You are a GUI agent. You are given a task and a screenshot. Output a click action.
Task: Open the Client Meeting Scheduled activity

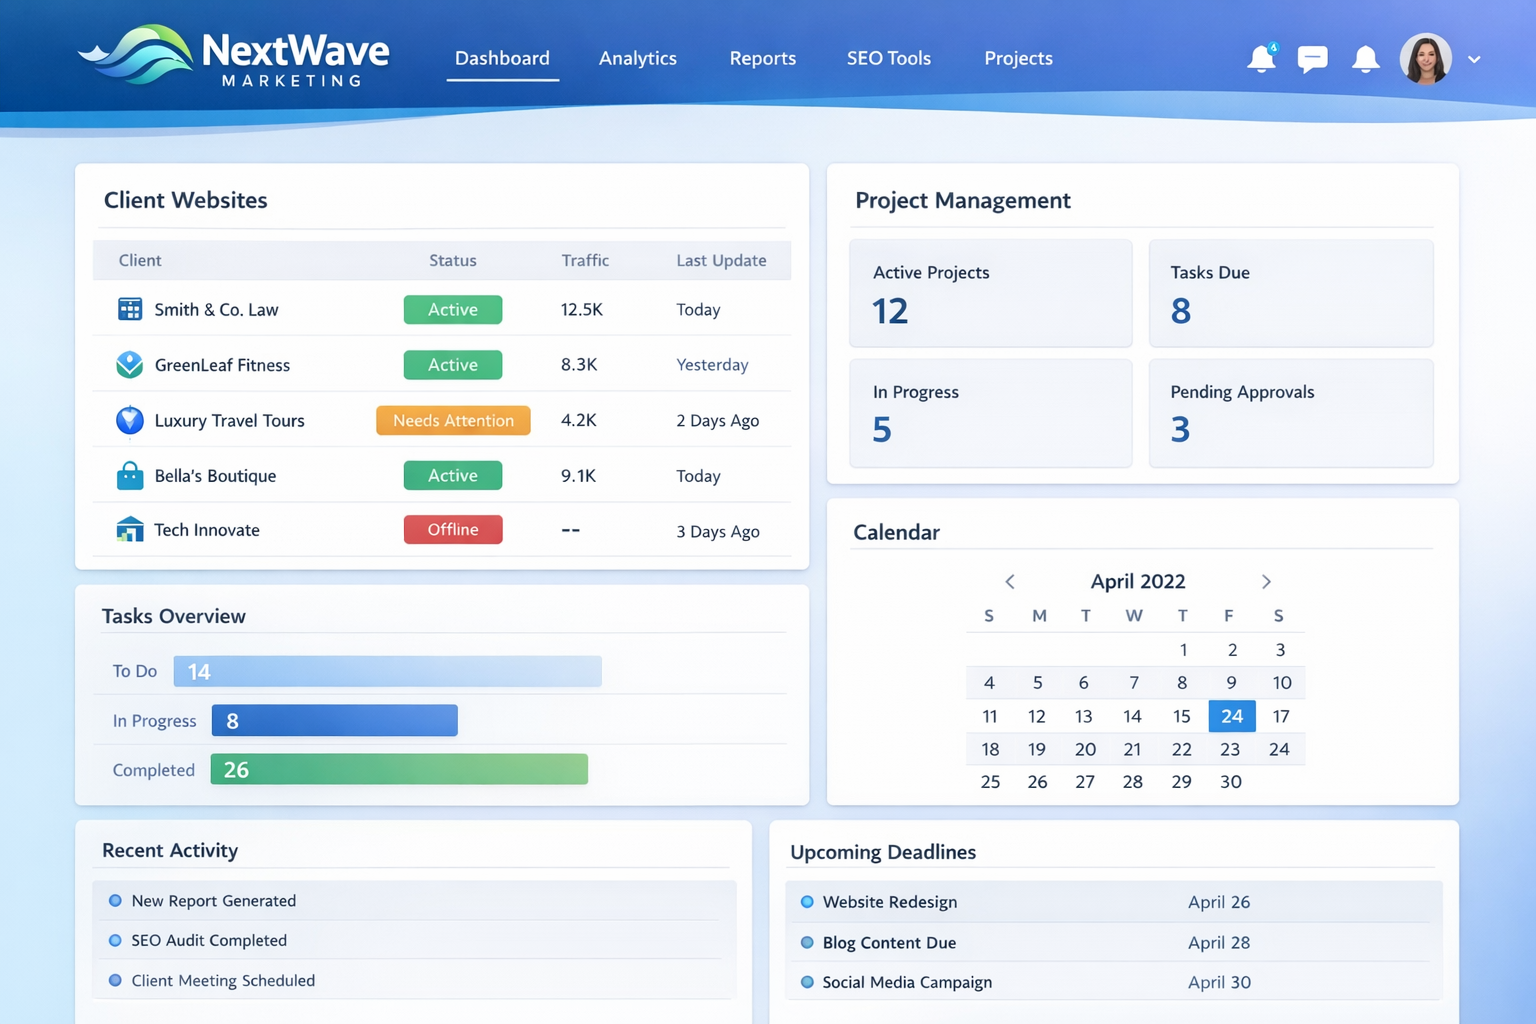coord(223,981)
